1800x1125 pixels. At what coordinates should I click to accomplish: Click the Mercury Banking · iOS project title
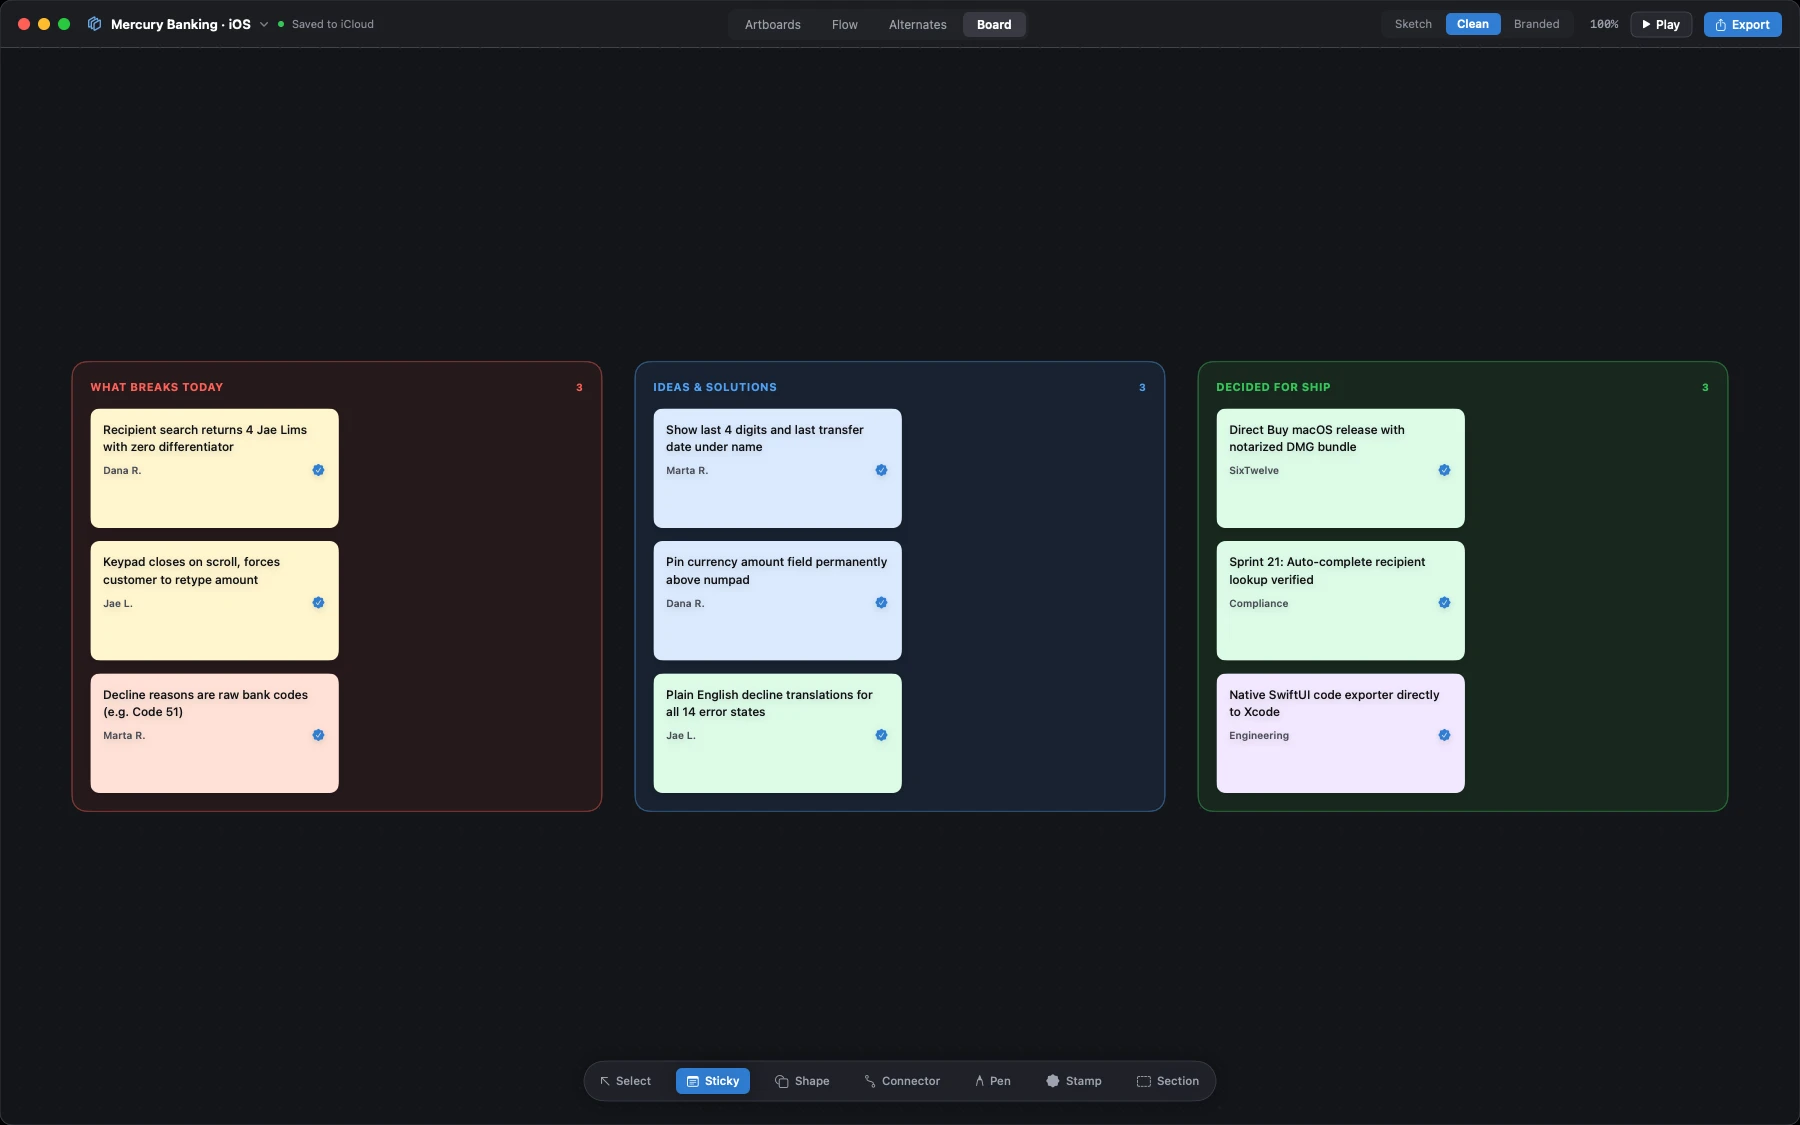181,24
